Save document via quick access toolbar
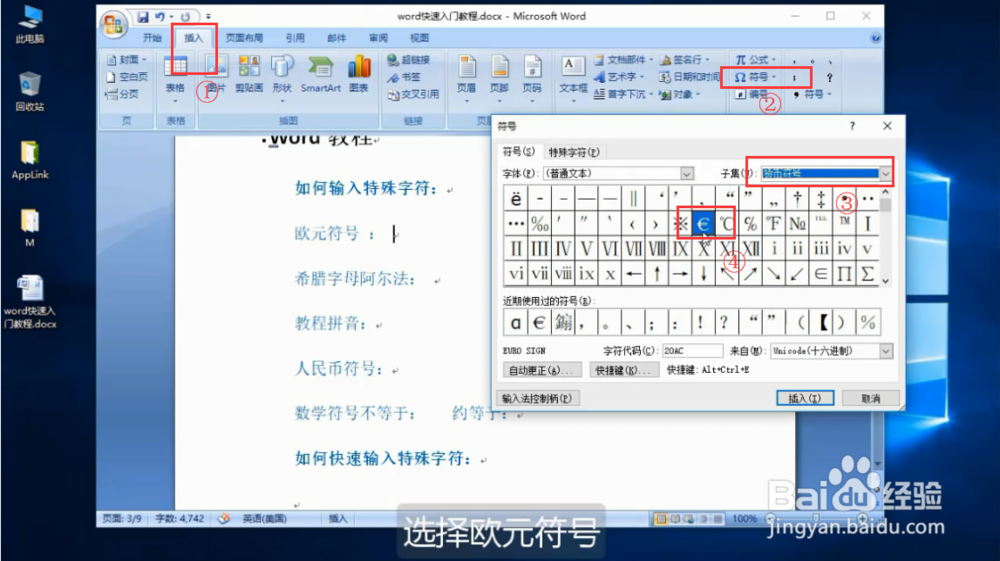This screenshot has height=561, width=1000. click(143, 17)
